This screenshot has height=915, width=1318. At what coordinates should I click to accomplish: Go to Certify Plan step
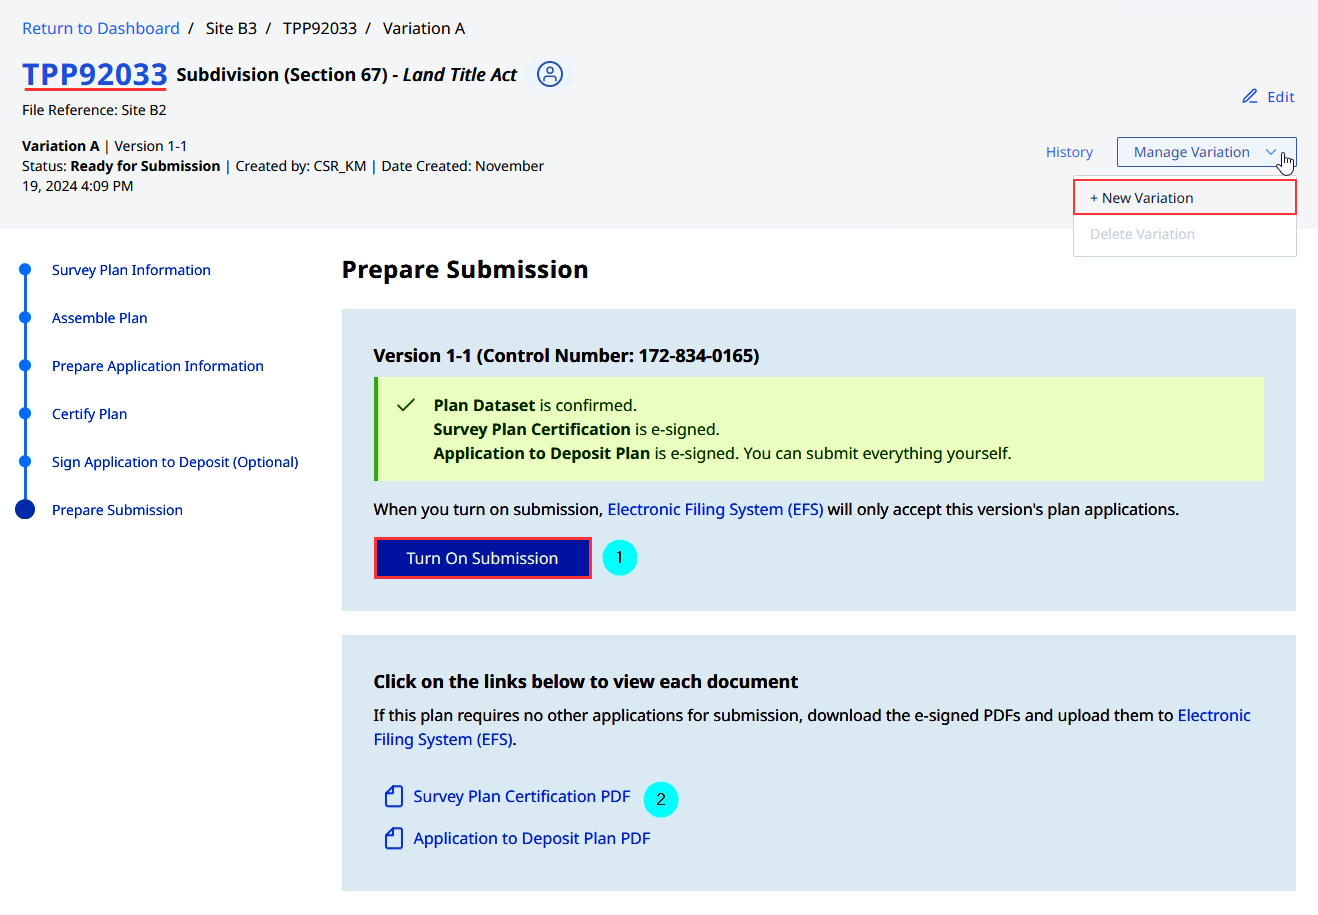[90, 414]
